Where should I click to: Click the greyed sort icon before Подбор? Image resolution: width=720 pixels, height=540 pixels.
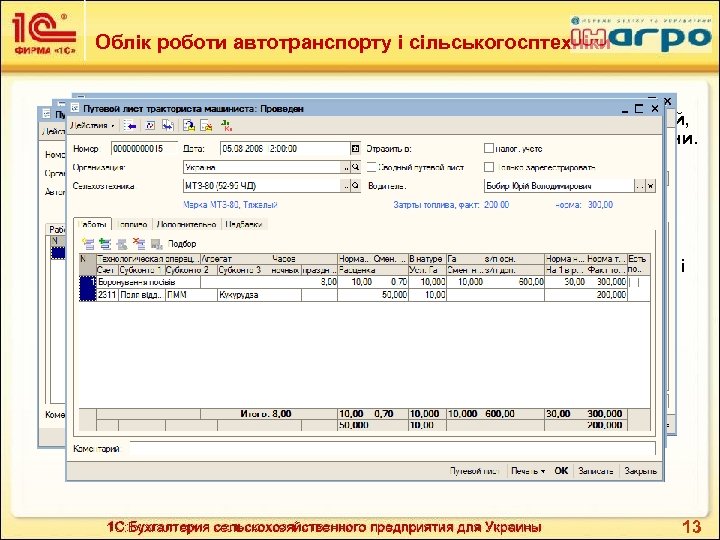pos(157,244)
